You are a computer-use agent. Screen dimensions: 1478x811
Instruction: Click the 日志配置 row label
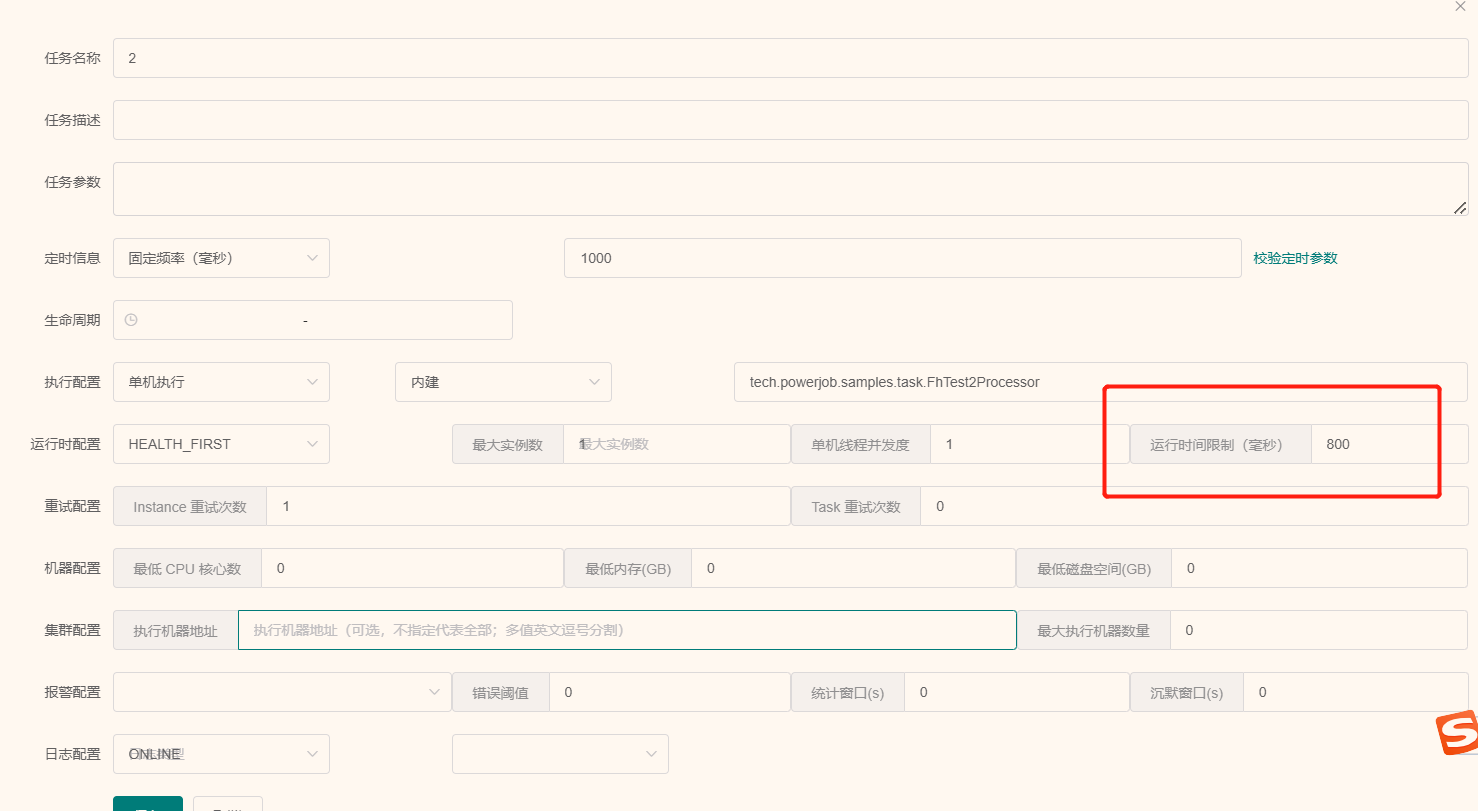pyautogui.click(x=72, y=754)
